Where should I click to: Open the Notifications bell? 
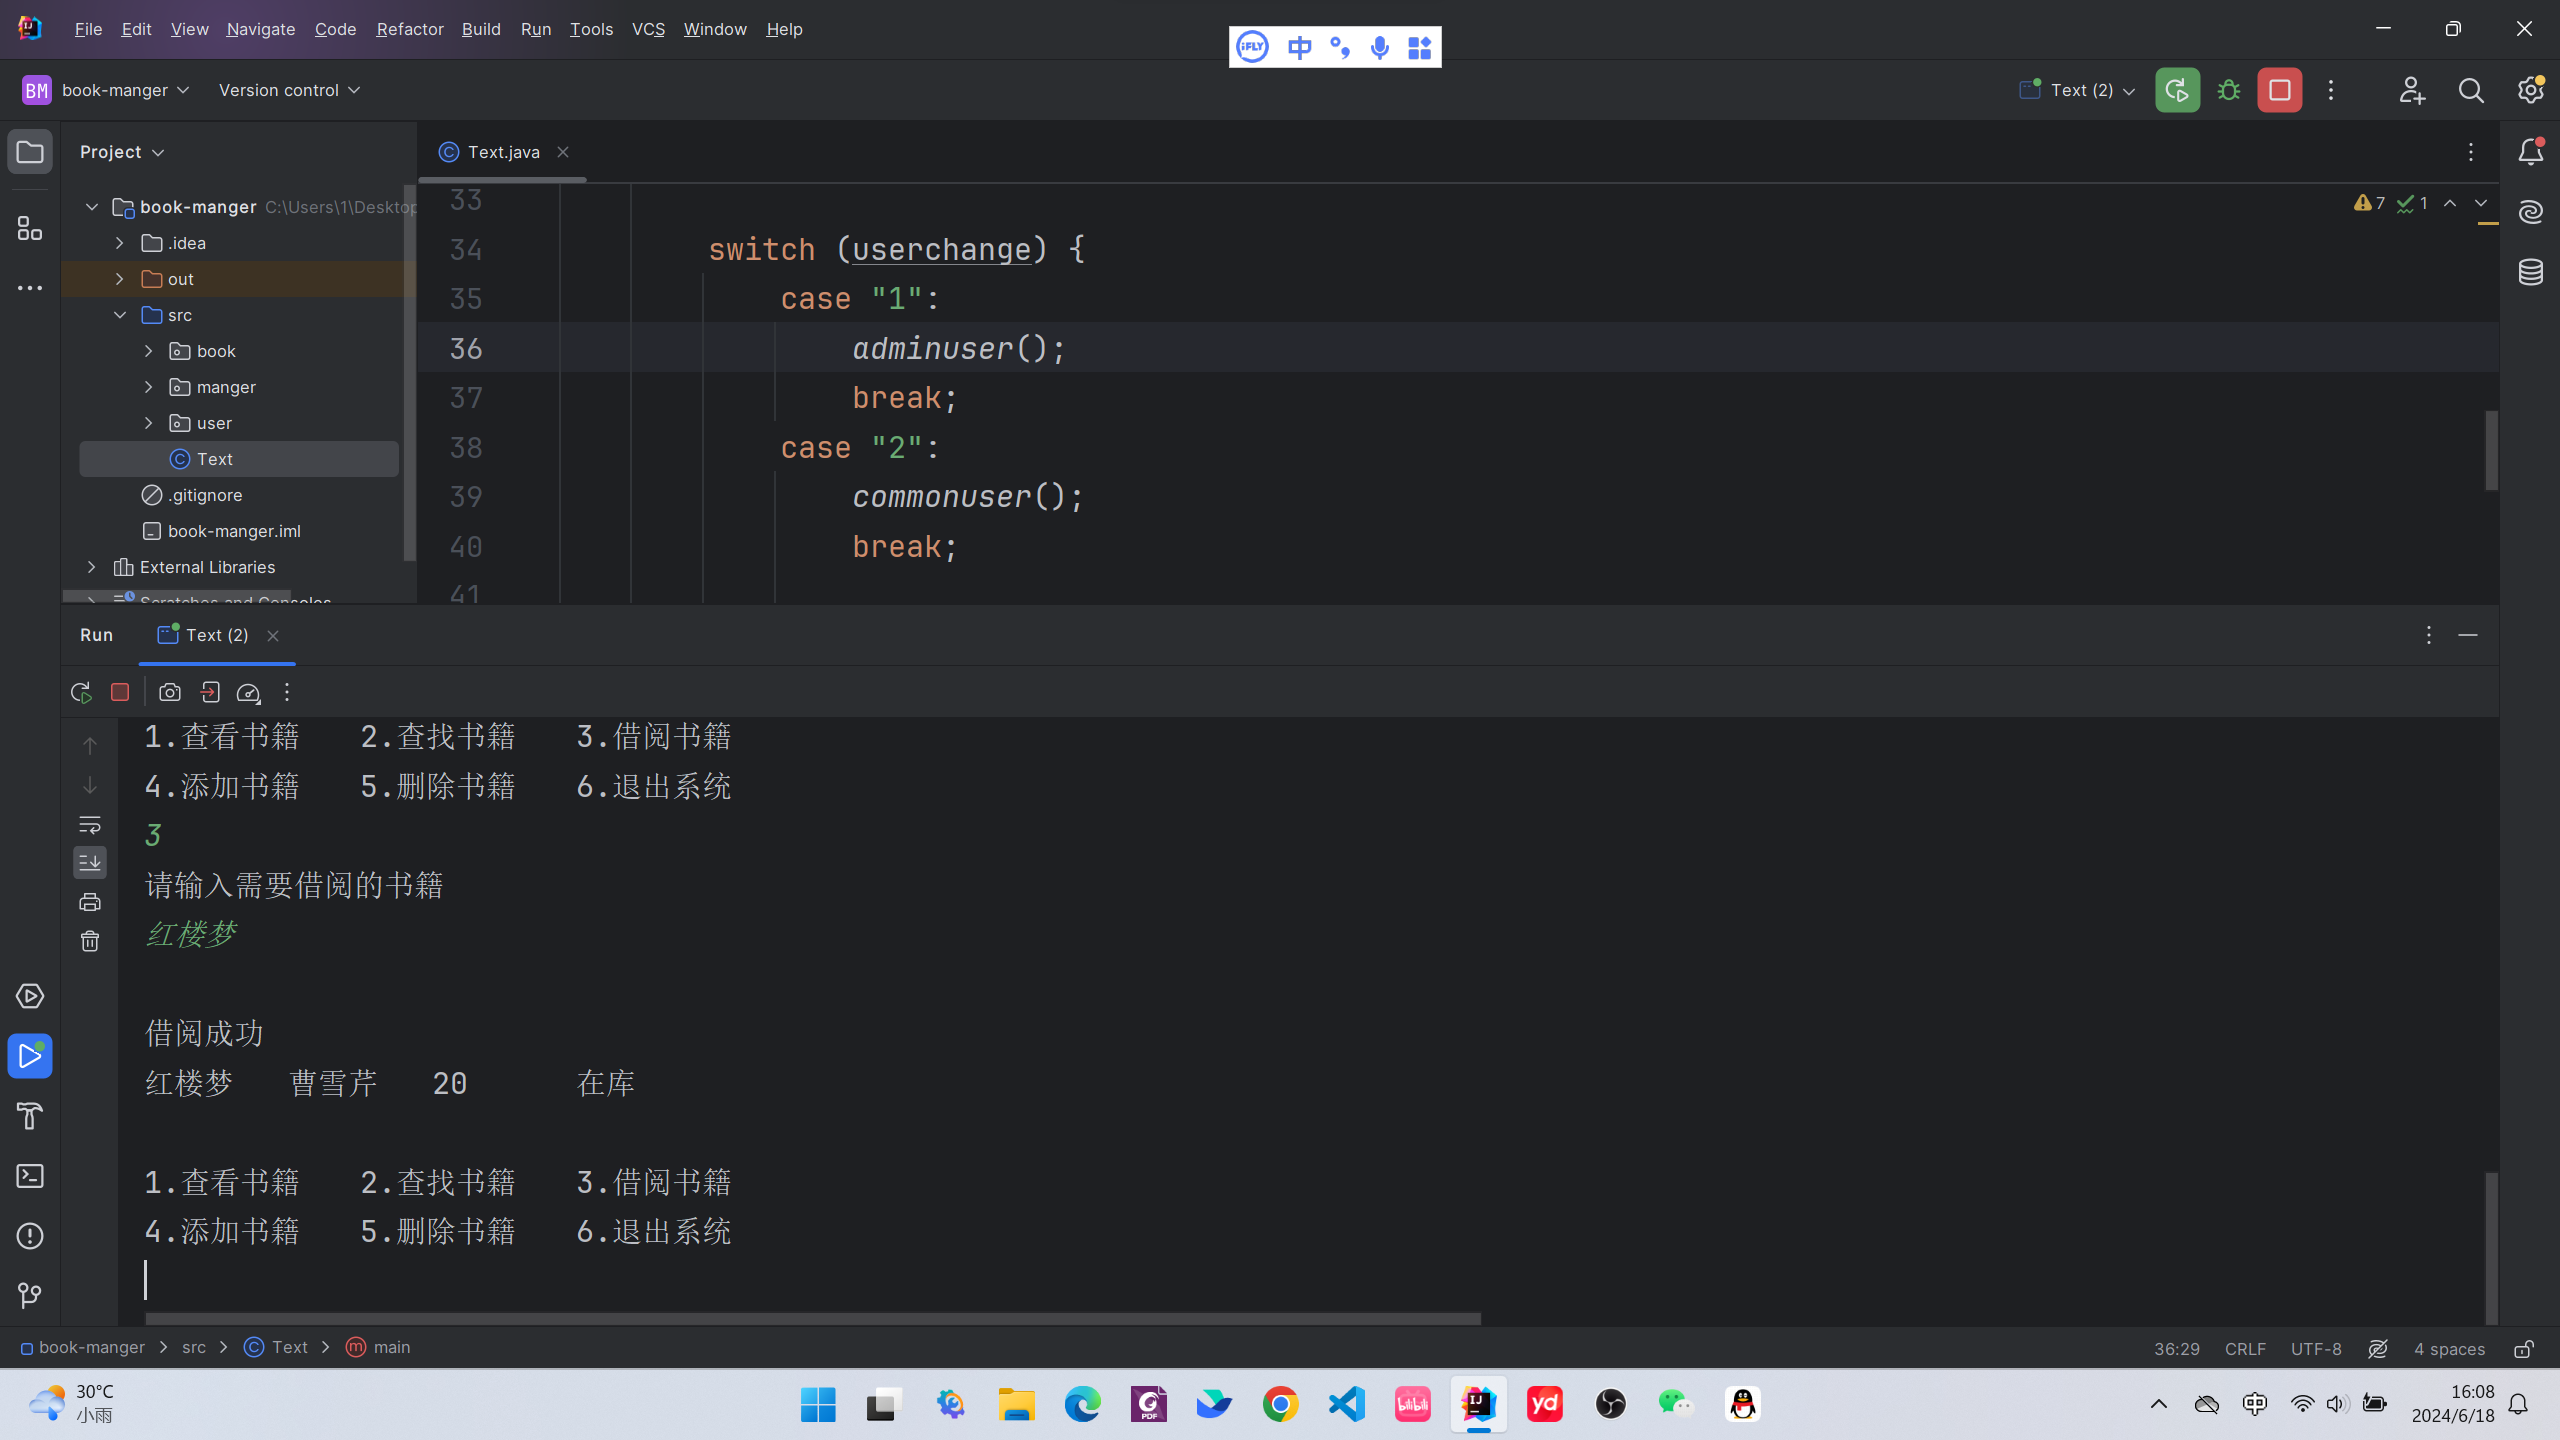(x=2530, y=152)
